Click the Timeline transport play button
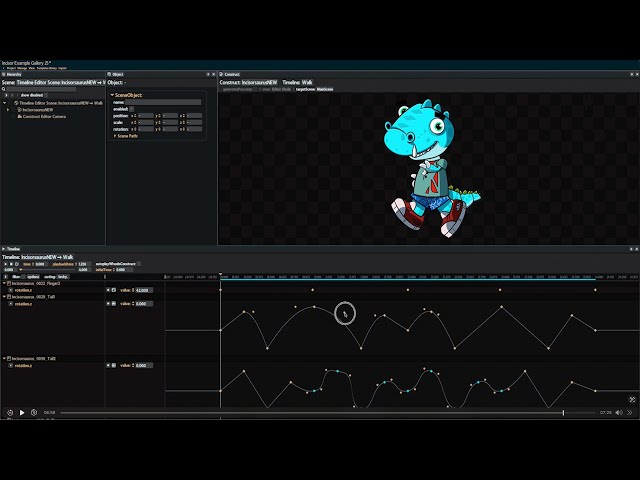Screen dimensions: 640x480 click(6, 264)
